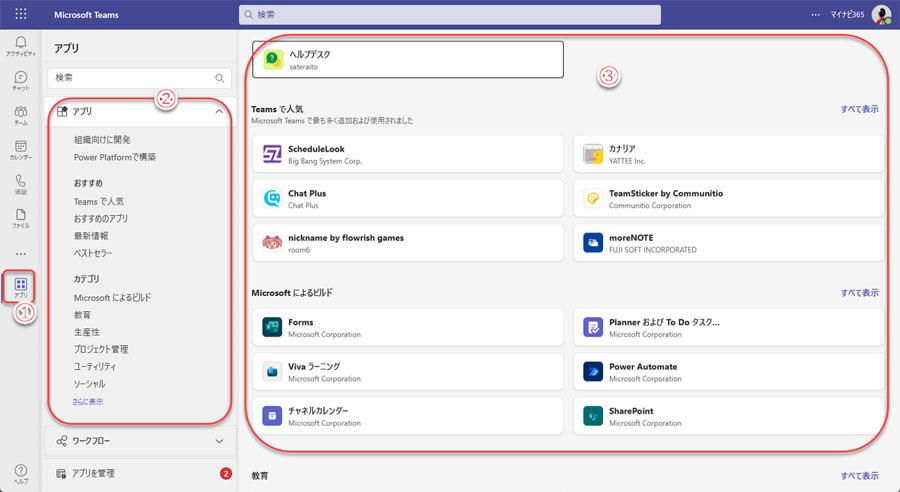This screenshot has width=900, height=492.
Task: Open the カナリア app
Action: point(728,154)
